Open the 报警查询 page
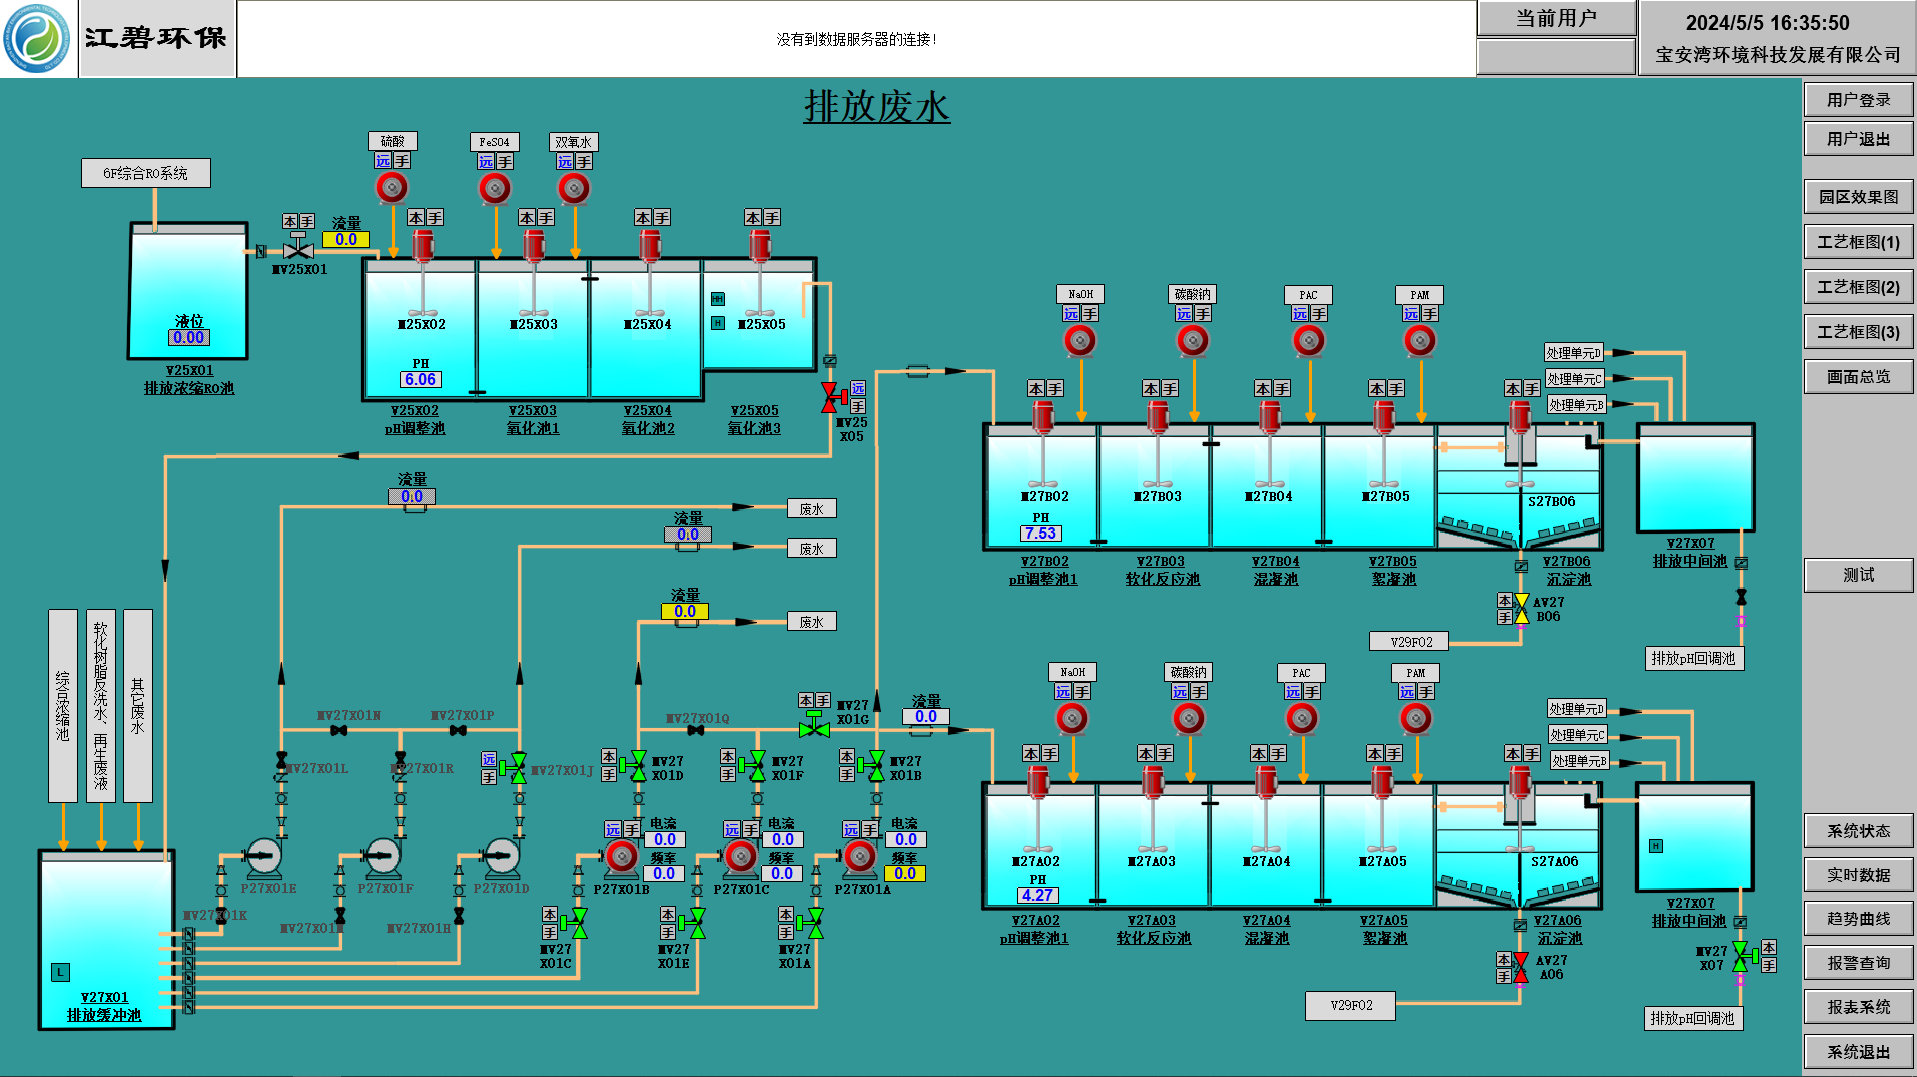 1858,963
